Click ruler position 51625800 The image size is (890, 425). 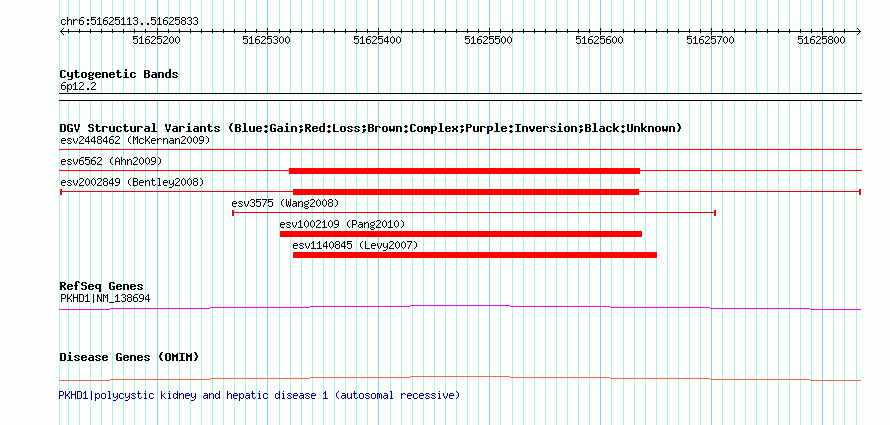[822, 40]
